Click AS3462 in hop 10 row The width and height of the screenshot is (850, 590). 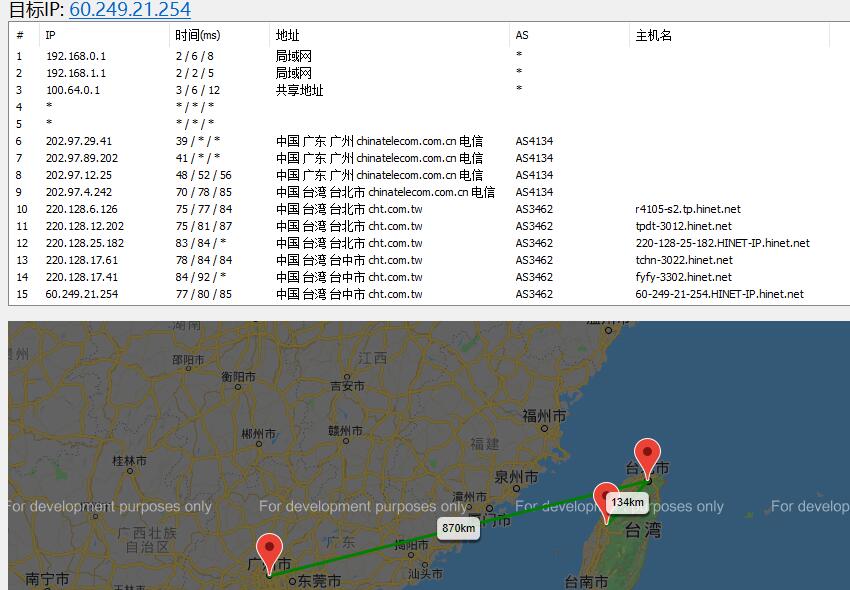(535, 209)
